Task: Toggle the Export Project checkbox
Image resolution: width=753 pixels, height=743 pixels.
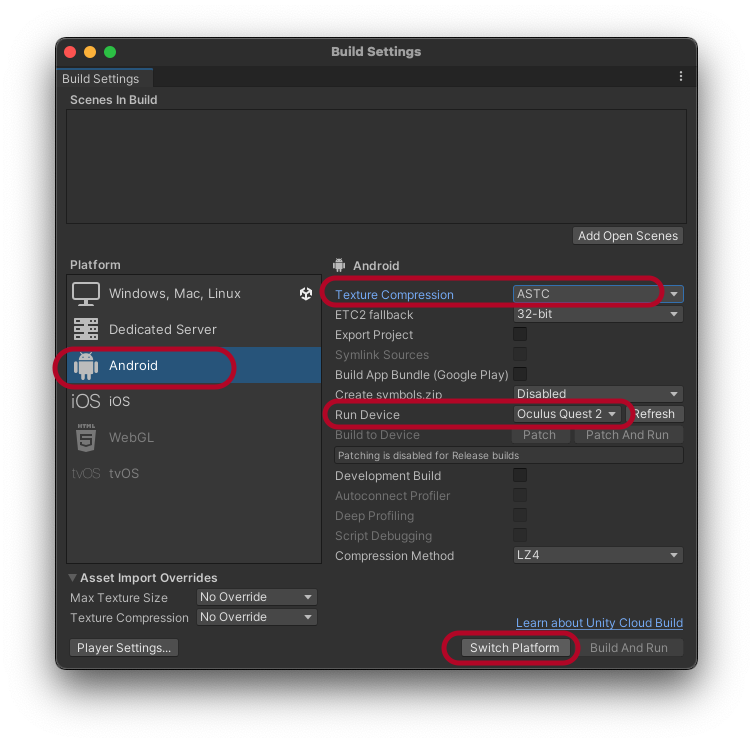Action: (520, 334)
